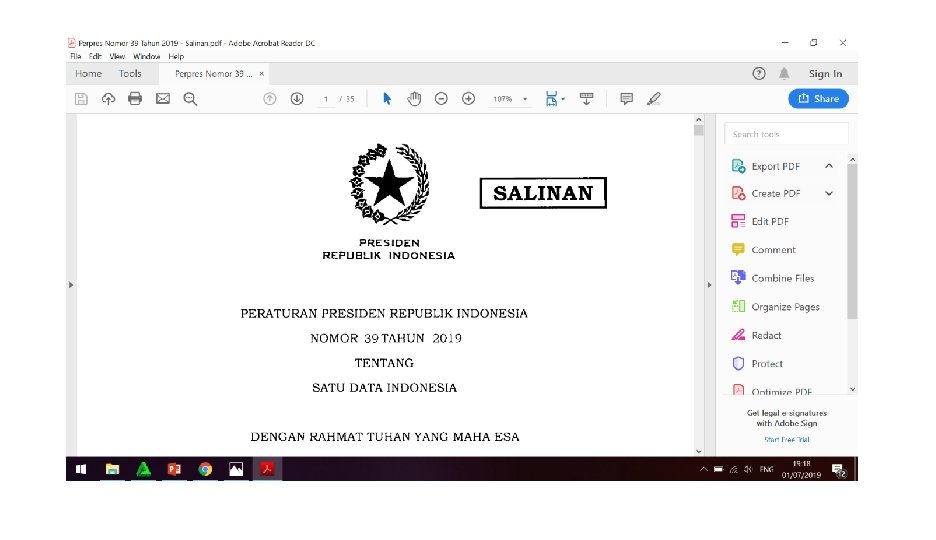Upload file to cloud icon
This screenshot has height=540, width=936.
click(x=108, y=99)
